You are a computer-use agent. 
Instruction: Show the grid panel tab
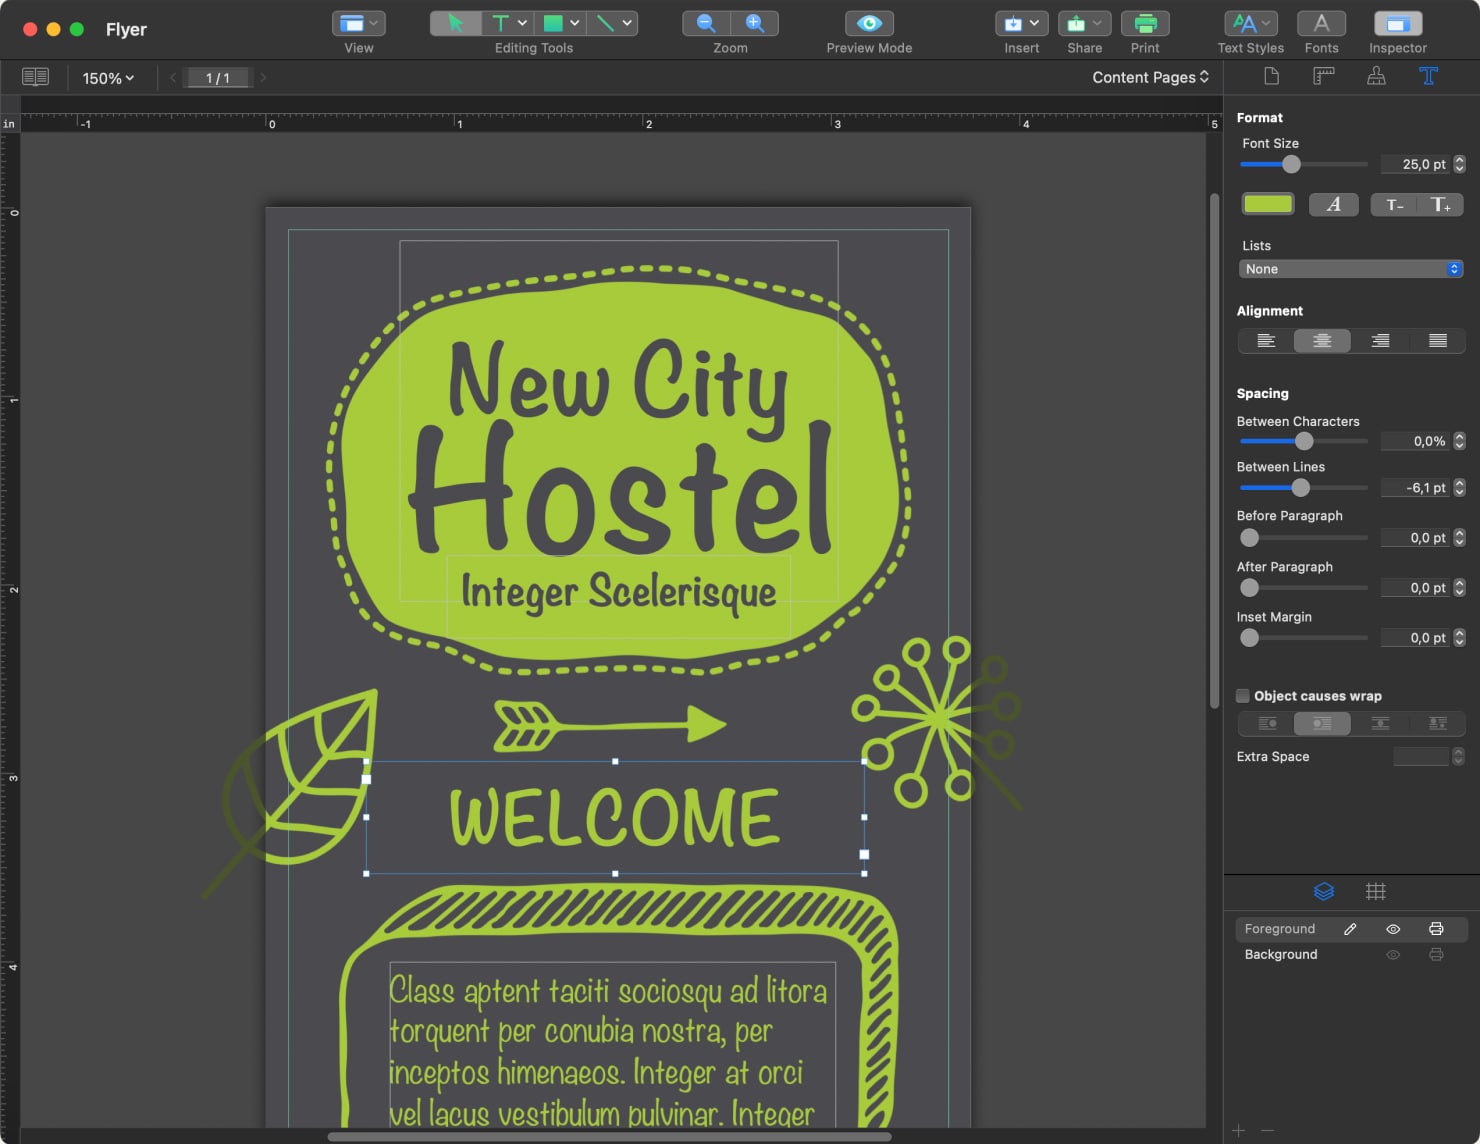[x=1376, y=891]
